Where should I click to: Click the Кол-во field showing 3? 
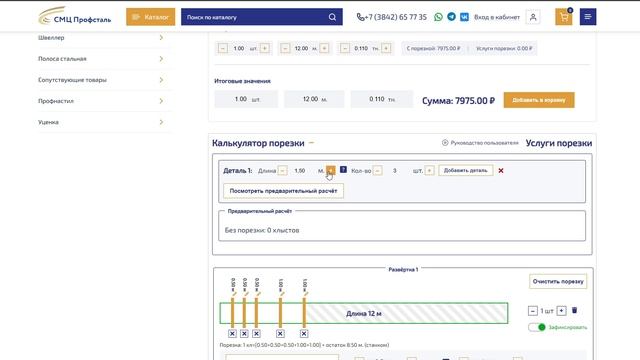[x=395, y=171]
